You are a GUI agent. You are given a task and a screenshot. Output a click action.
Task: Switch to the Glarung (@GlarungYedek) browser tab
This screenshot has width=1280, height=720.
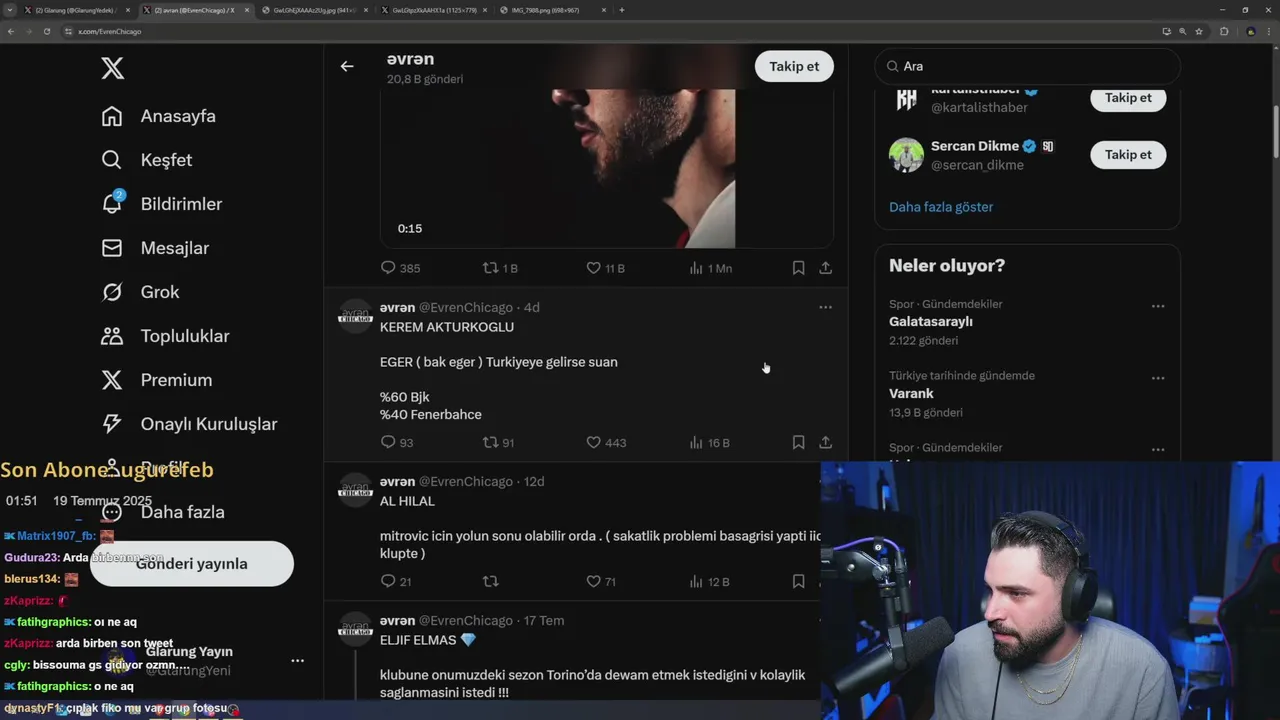pos(76,10)
